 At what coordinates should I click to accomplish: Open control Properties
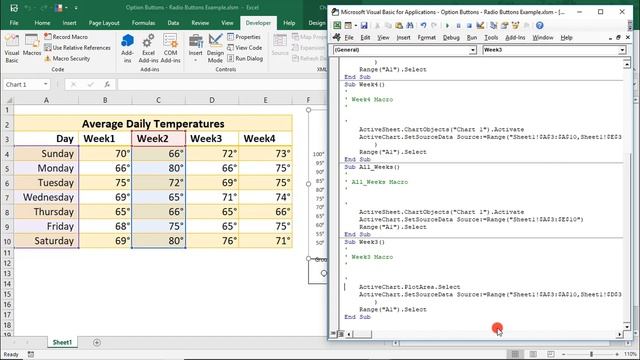click(244, 37)
